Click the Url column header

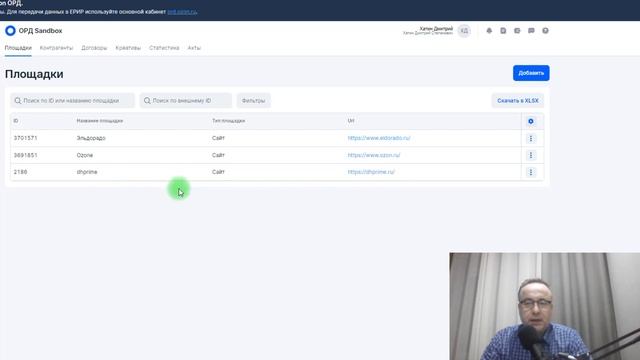(x=351, y=121)
